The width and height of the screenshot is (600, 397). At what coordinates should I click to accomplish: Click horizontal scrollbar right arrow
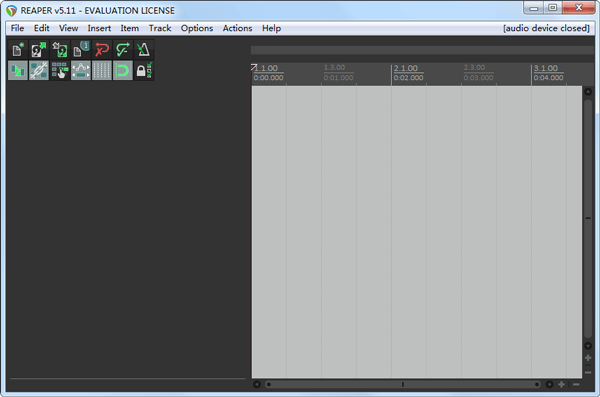point(549,384)
